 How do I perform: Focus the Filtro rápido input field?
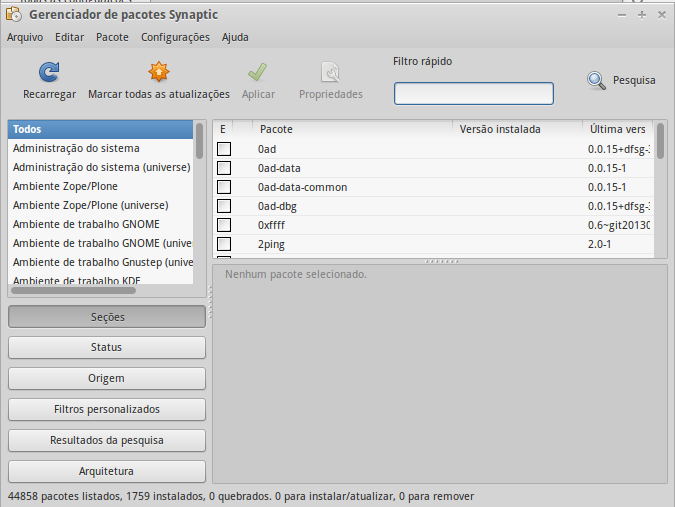point(474,93)
